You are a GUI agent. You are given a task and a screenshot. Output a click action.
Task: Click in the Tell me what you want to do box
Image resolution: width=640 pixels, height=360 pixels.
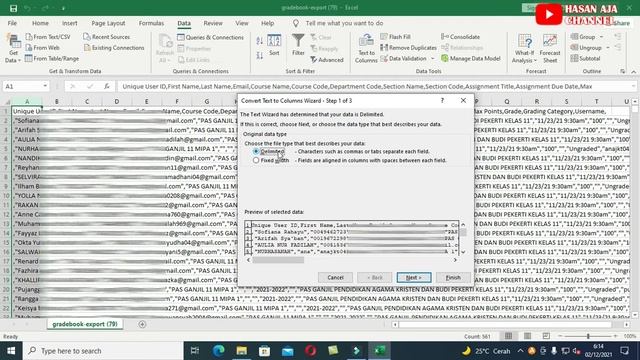(x=344, y=23)
